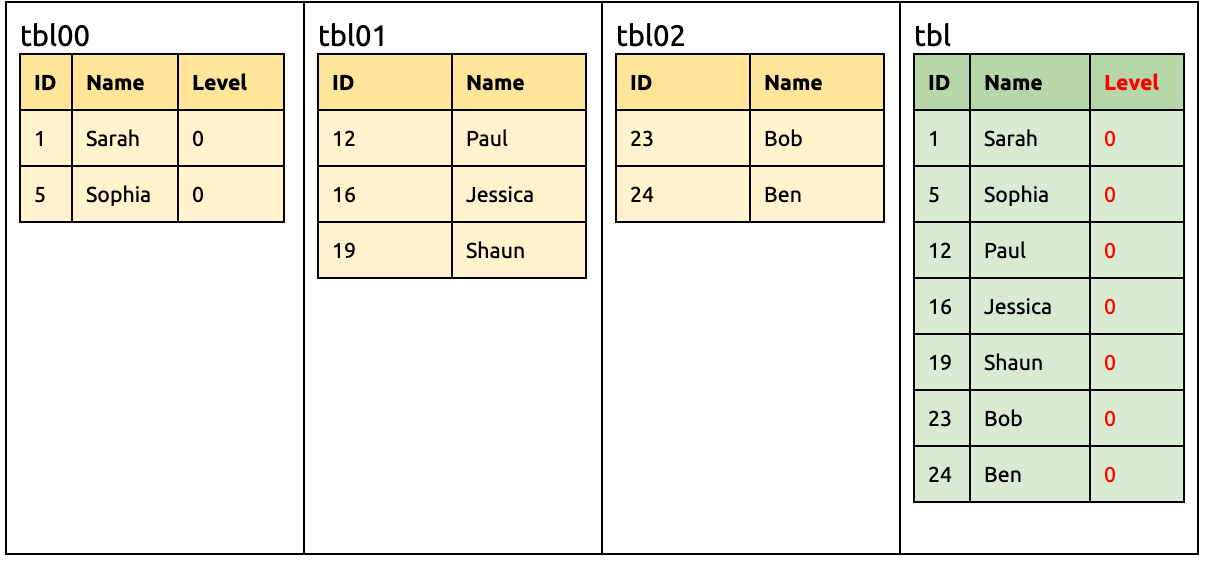Click the Shaun cell in tbl01
The image size is (1210, 564).
[x=495, y=251]
